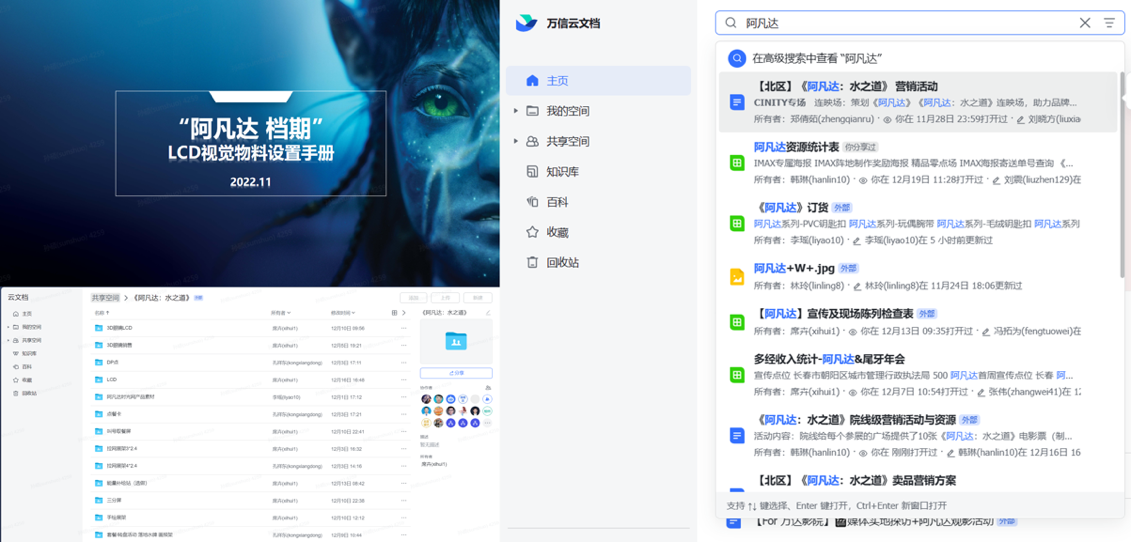Click the more collaborators dots avatar
This screenshot has width=1131, height=542.
tap(488, 422)
